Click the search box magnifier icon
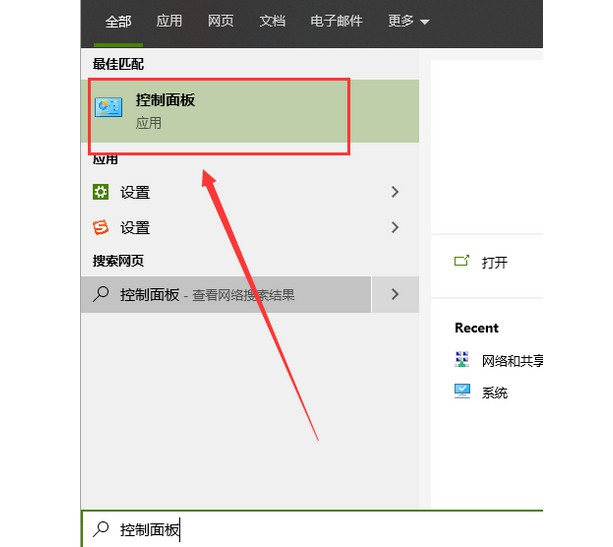 [101, 529]
